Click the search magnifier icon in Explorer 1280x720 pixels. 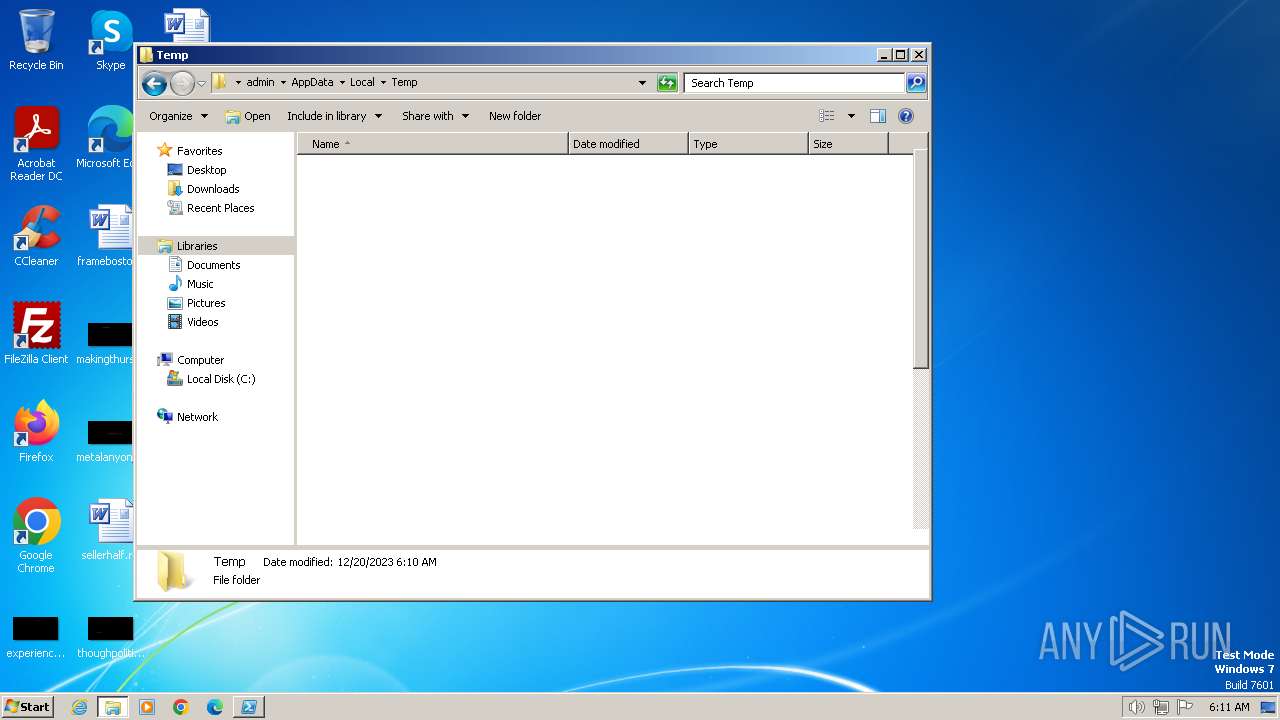click(x=915, y=83)
